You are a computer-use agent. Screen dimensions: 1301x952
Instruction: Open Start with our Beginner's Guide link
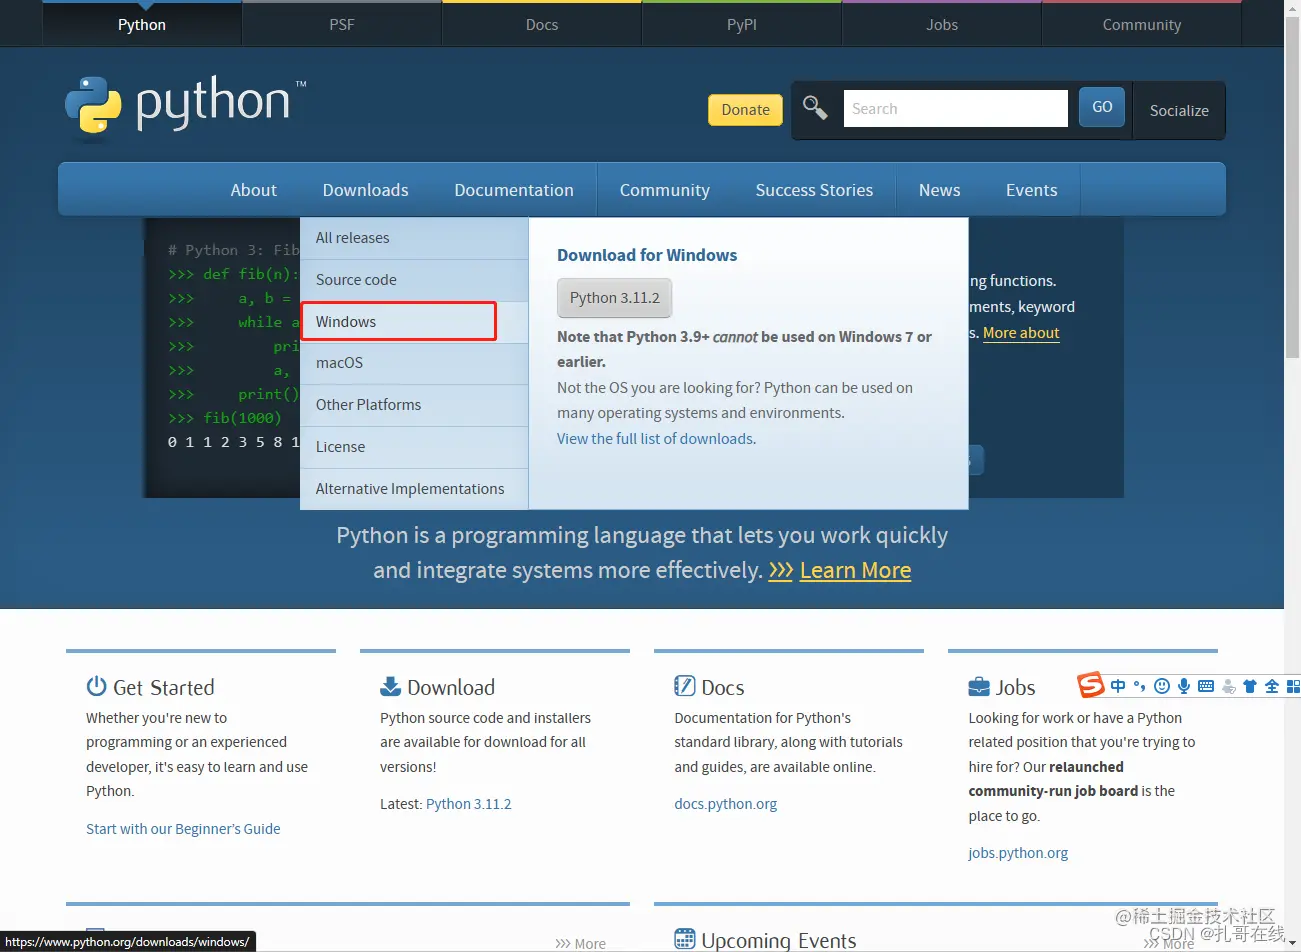click(183, 829)
